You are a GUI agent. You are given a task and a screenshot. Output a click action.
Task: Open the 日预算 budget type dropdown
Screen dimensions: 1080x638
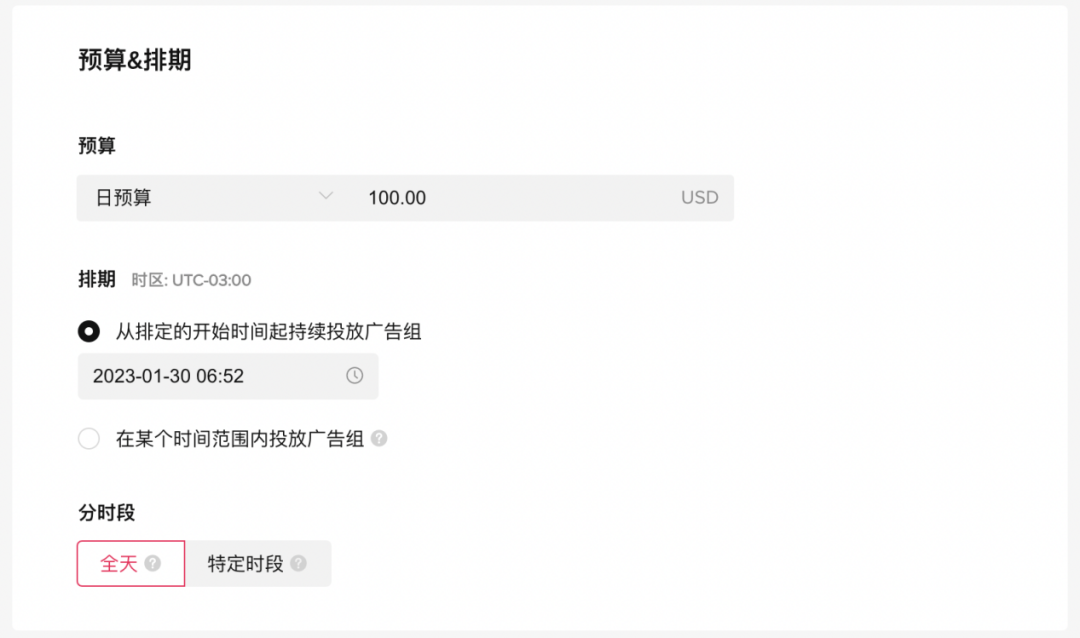214,198
